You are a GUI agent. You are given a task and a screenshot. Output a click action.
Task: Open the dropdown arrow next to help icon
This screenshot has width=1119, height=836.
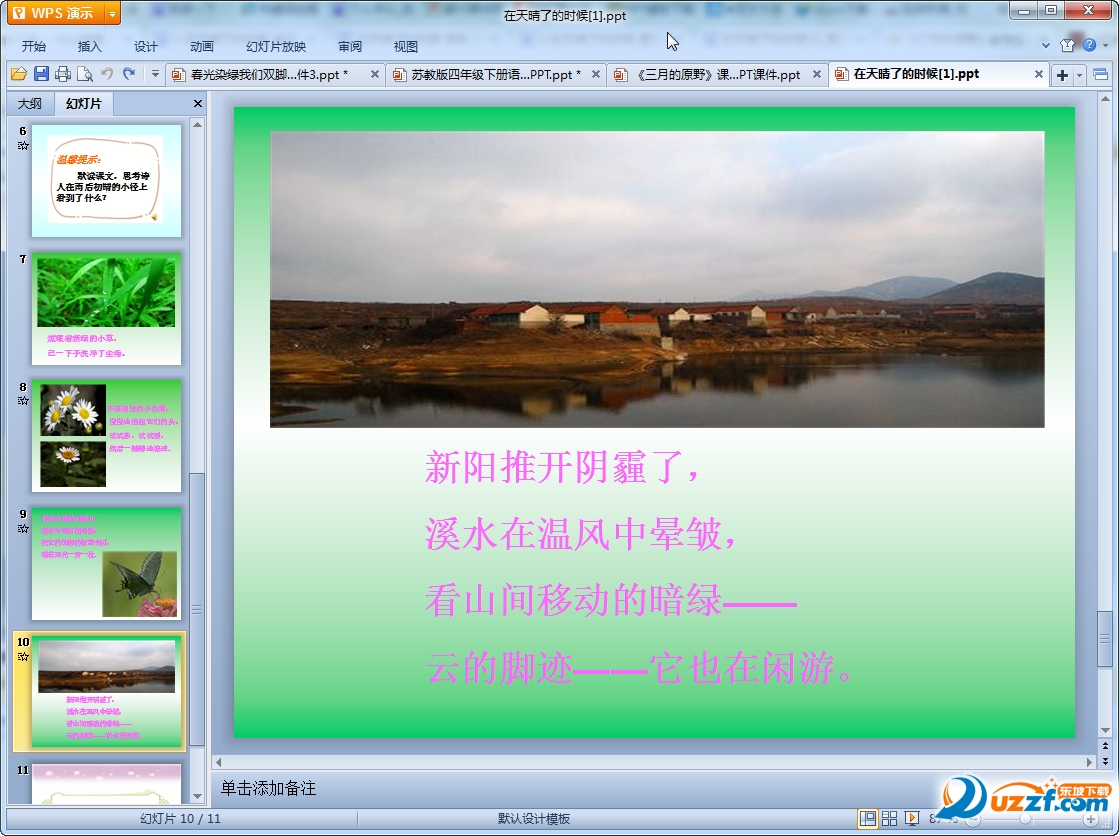coord(1105,46)
